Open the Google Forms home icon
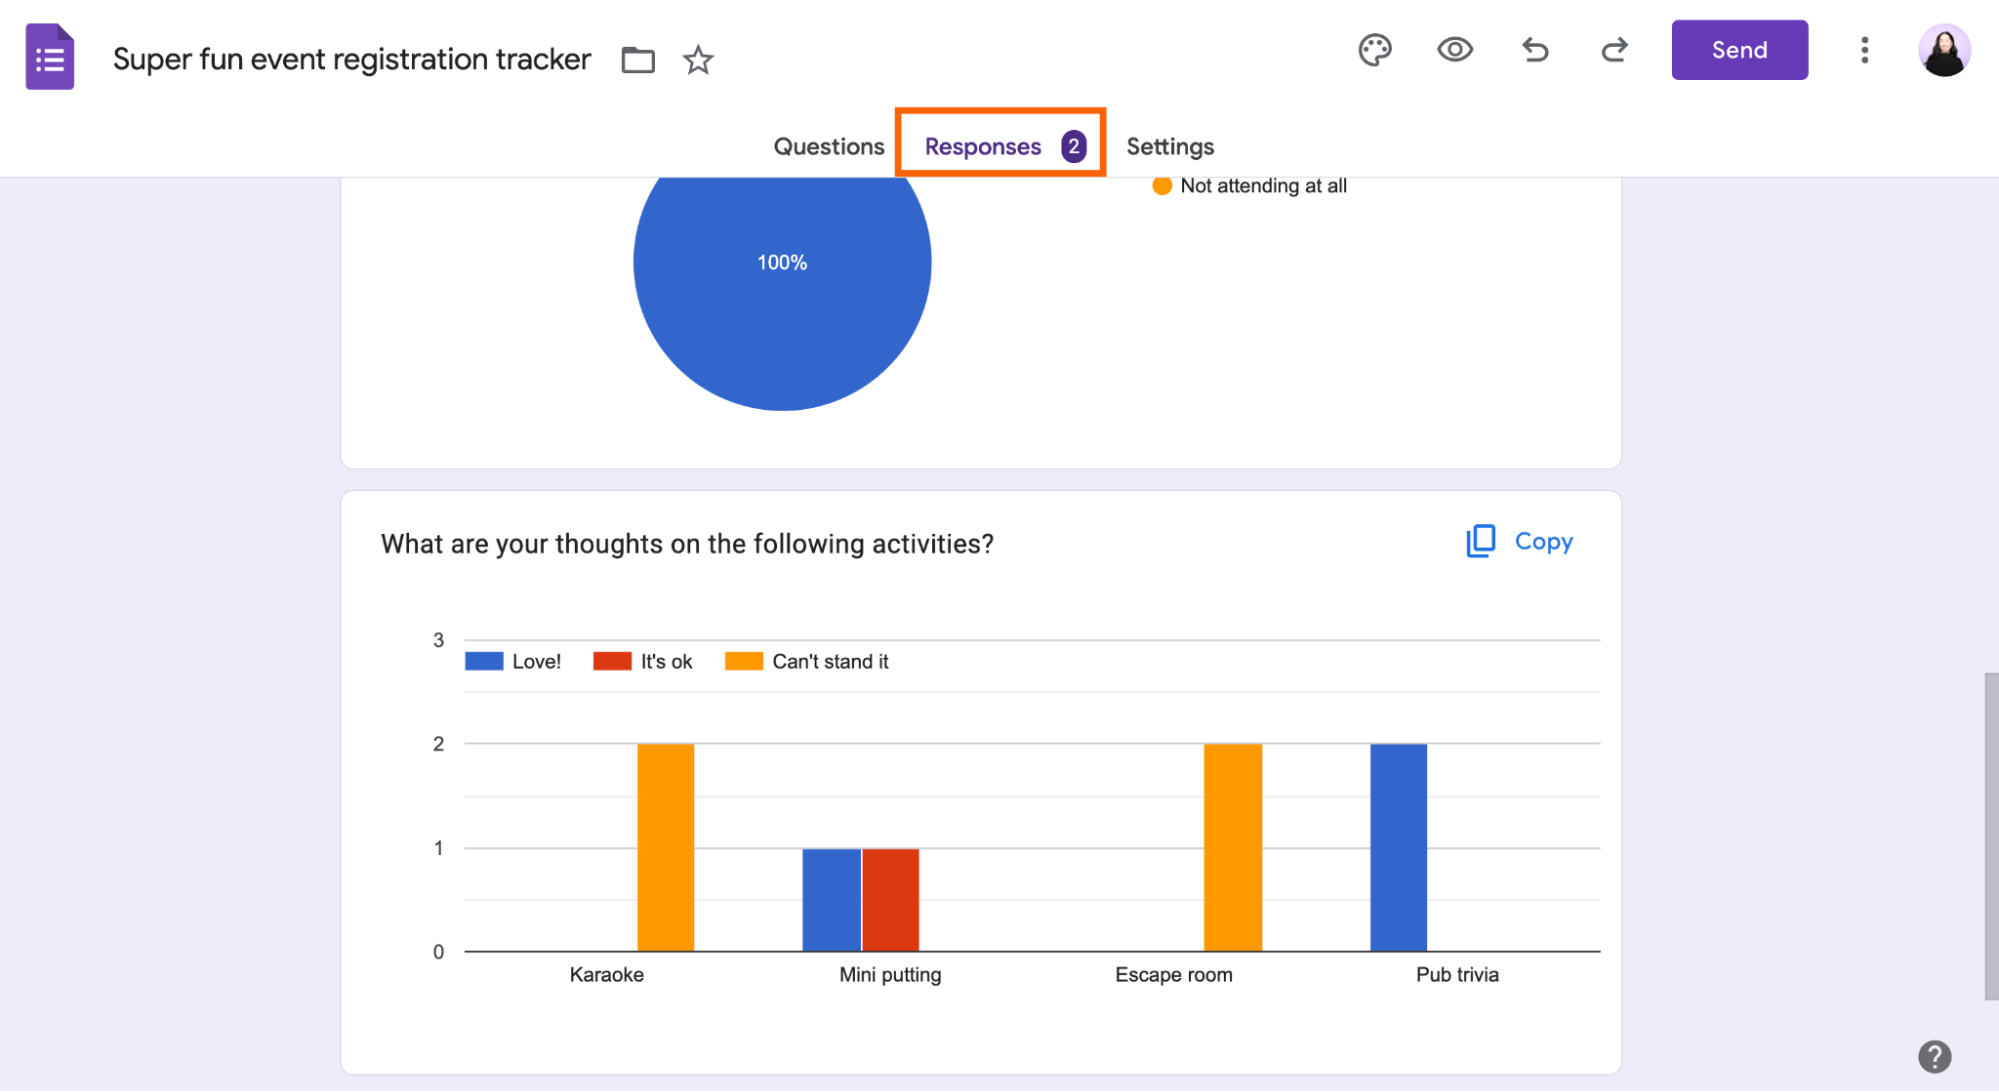 pyautogui.click(x=49, y=57)
